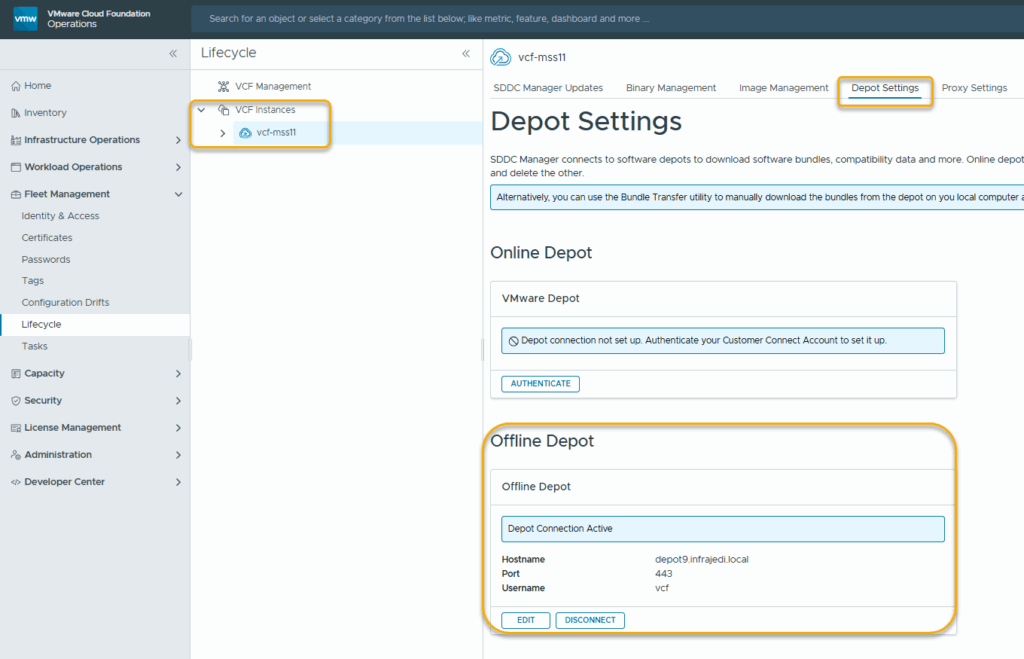Screen dimensions: 1024x659
Task: Click the VCF Management icon in tree
Action: (224, 87)
